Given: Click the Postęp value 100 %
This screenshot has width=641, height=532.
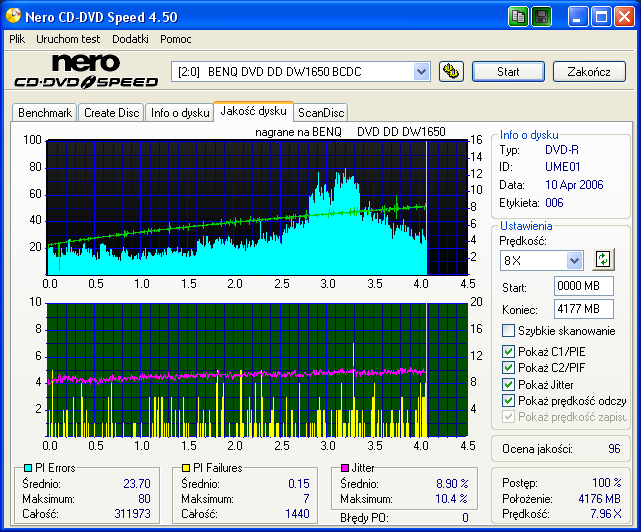Looking at the screenshot, I should click(x=607, y=483).
